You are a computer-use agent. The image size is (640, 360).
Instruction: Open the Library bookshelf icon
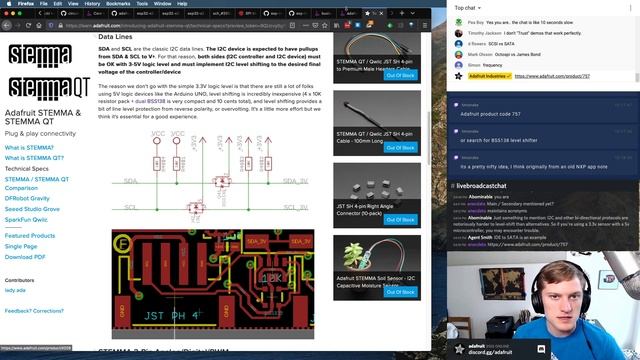click(337, 25)
